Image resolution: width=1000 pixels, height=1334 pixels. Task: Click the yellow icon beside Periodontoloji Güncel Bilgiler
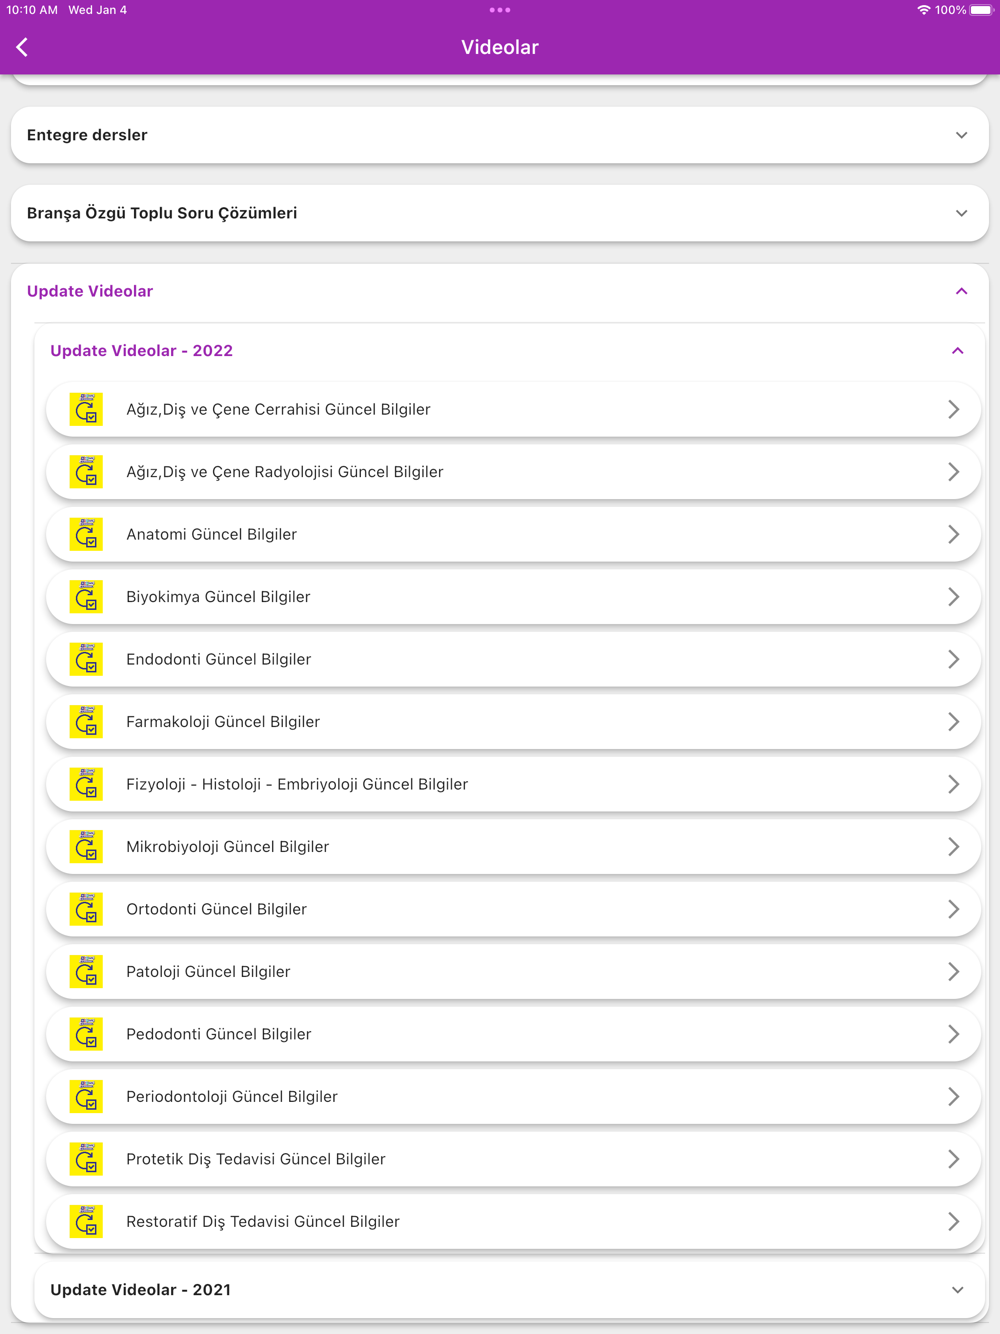pos(86,1097)
